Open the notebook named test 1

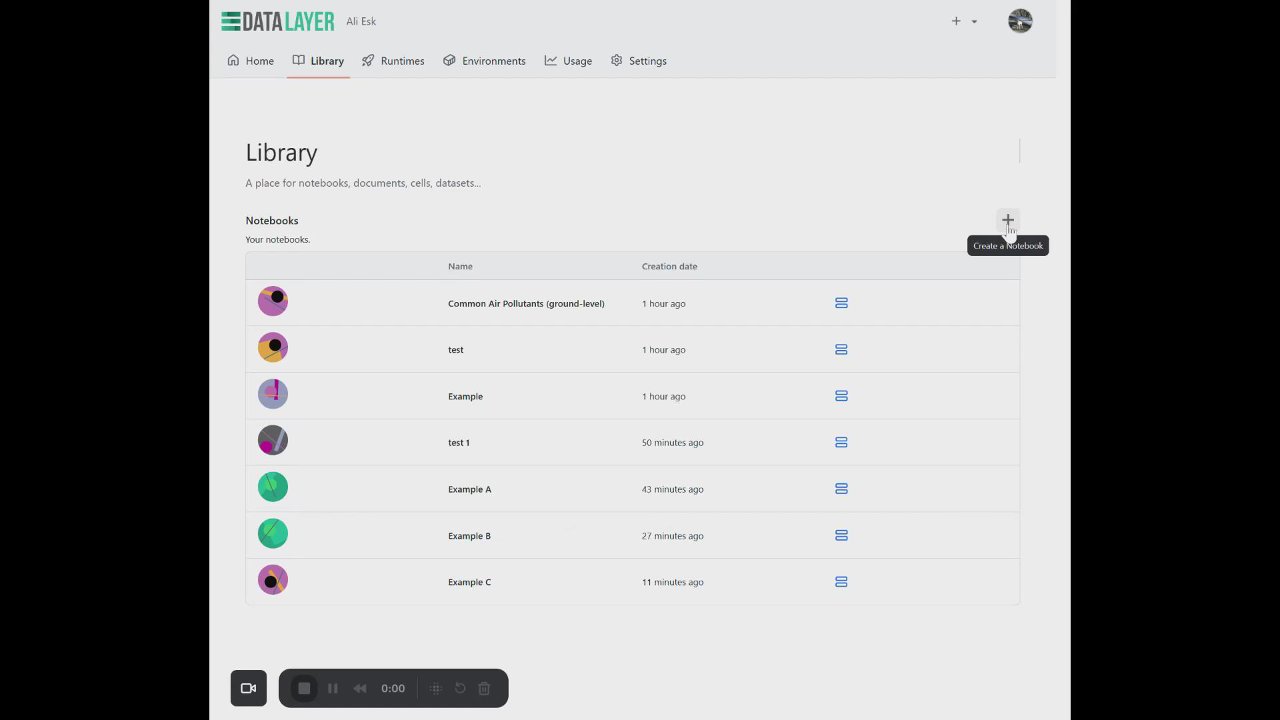459,442
